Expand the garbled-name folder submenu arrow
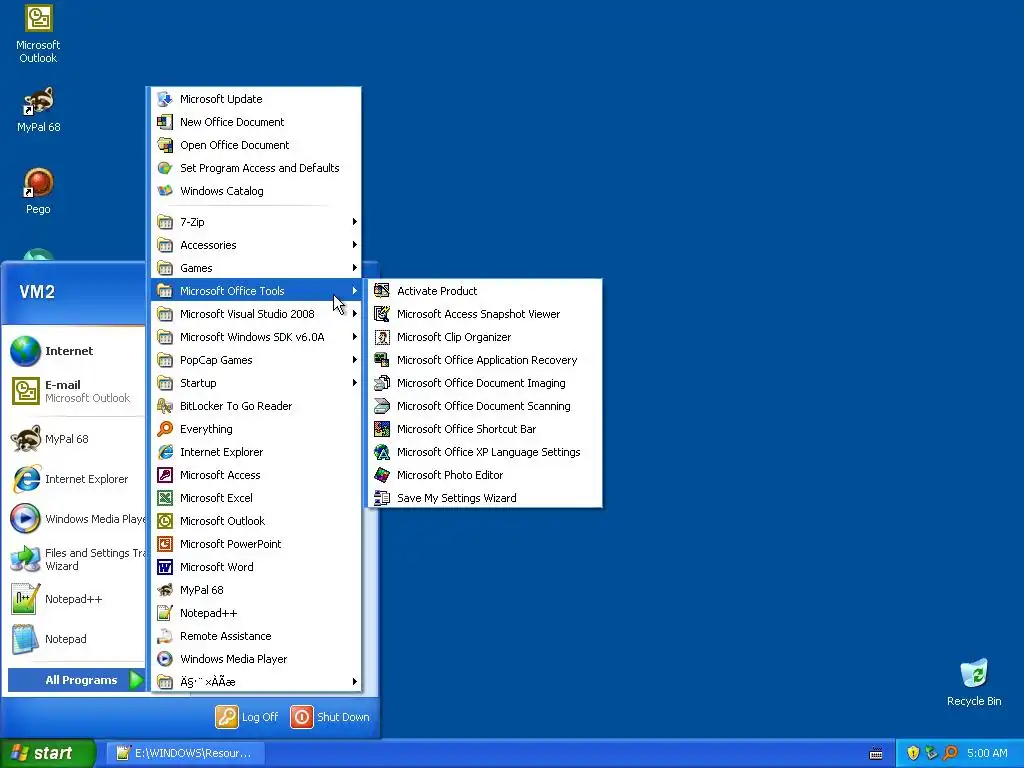Screen dimensions: 1024x768 pos(355,682)
